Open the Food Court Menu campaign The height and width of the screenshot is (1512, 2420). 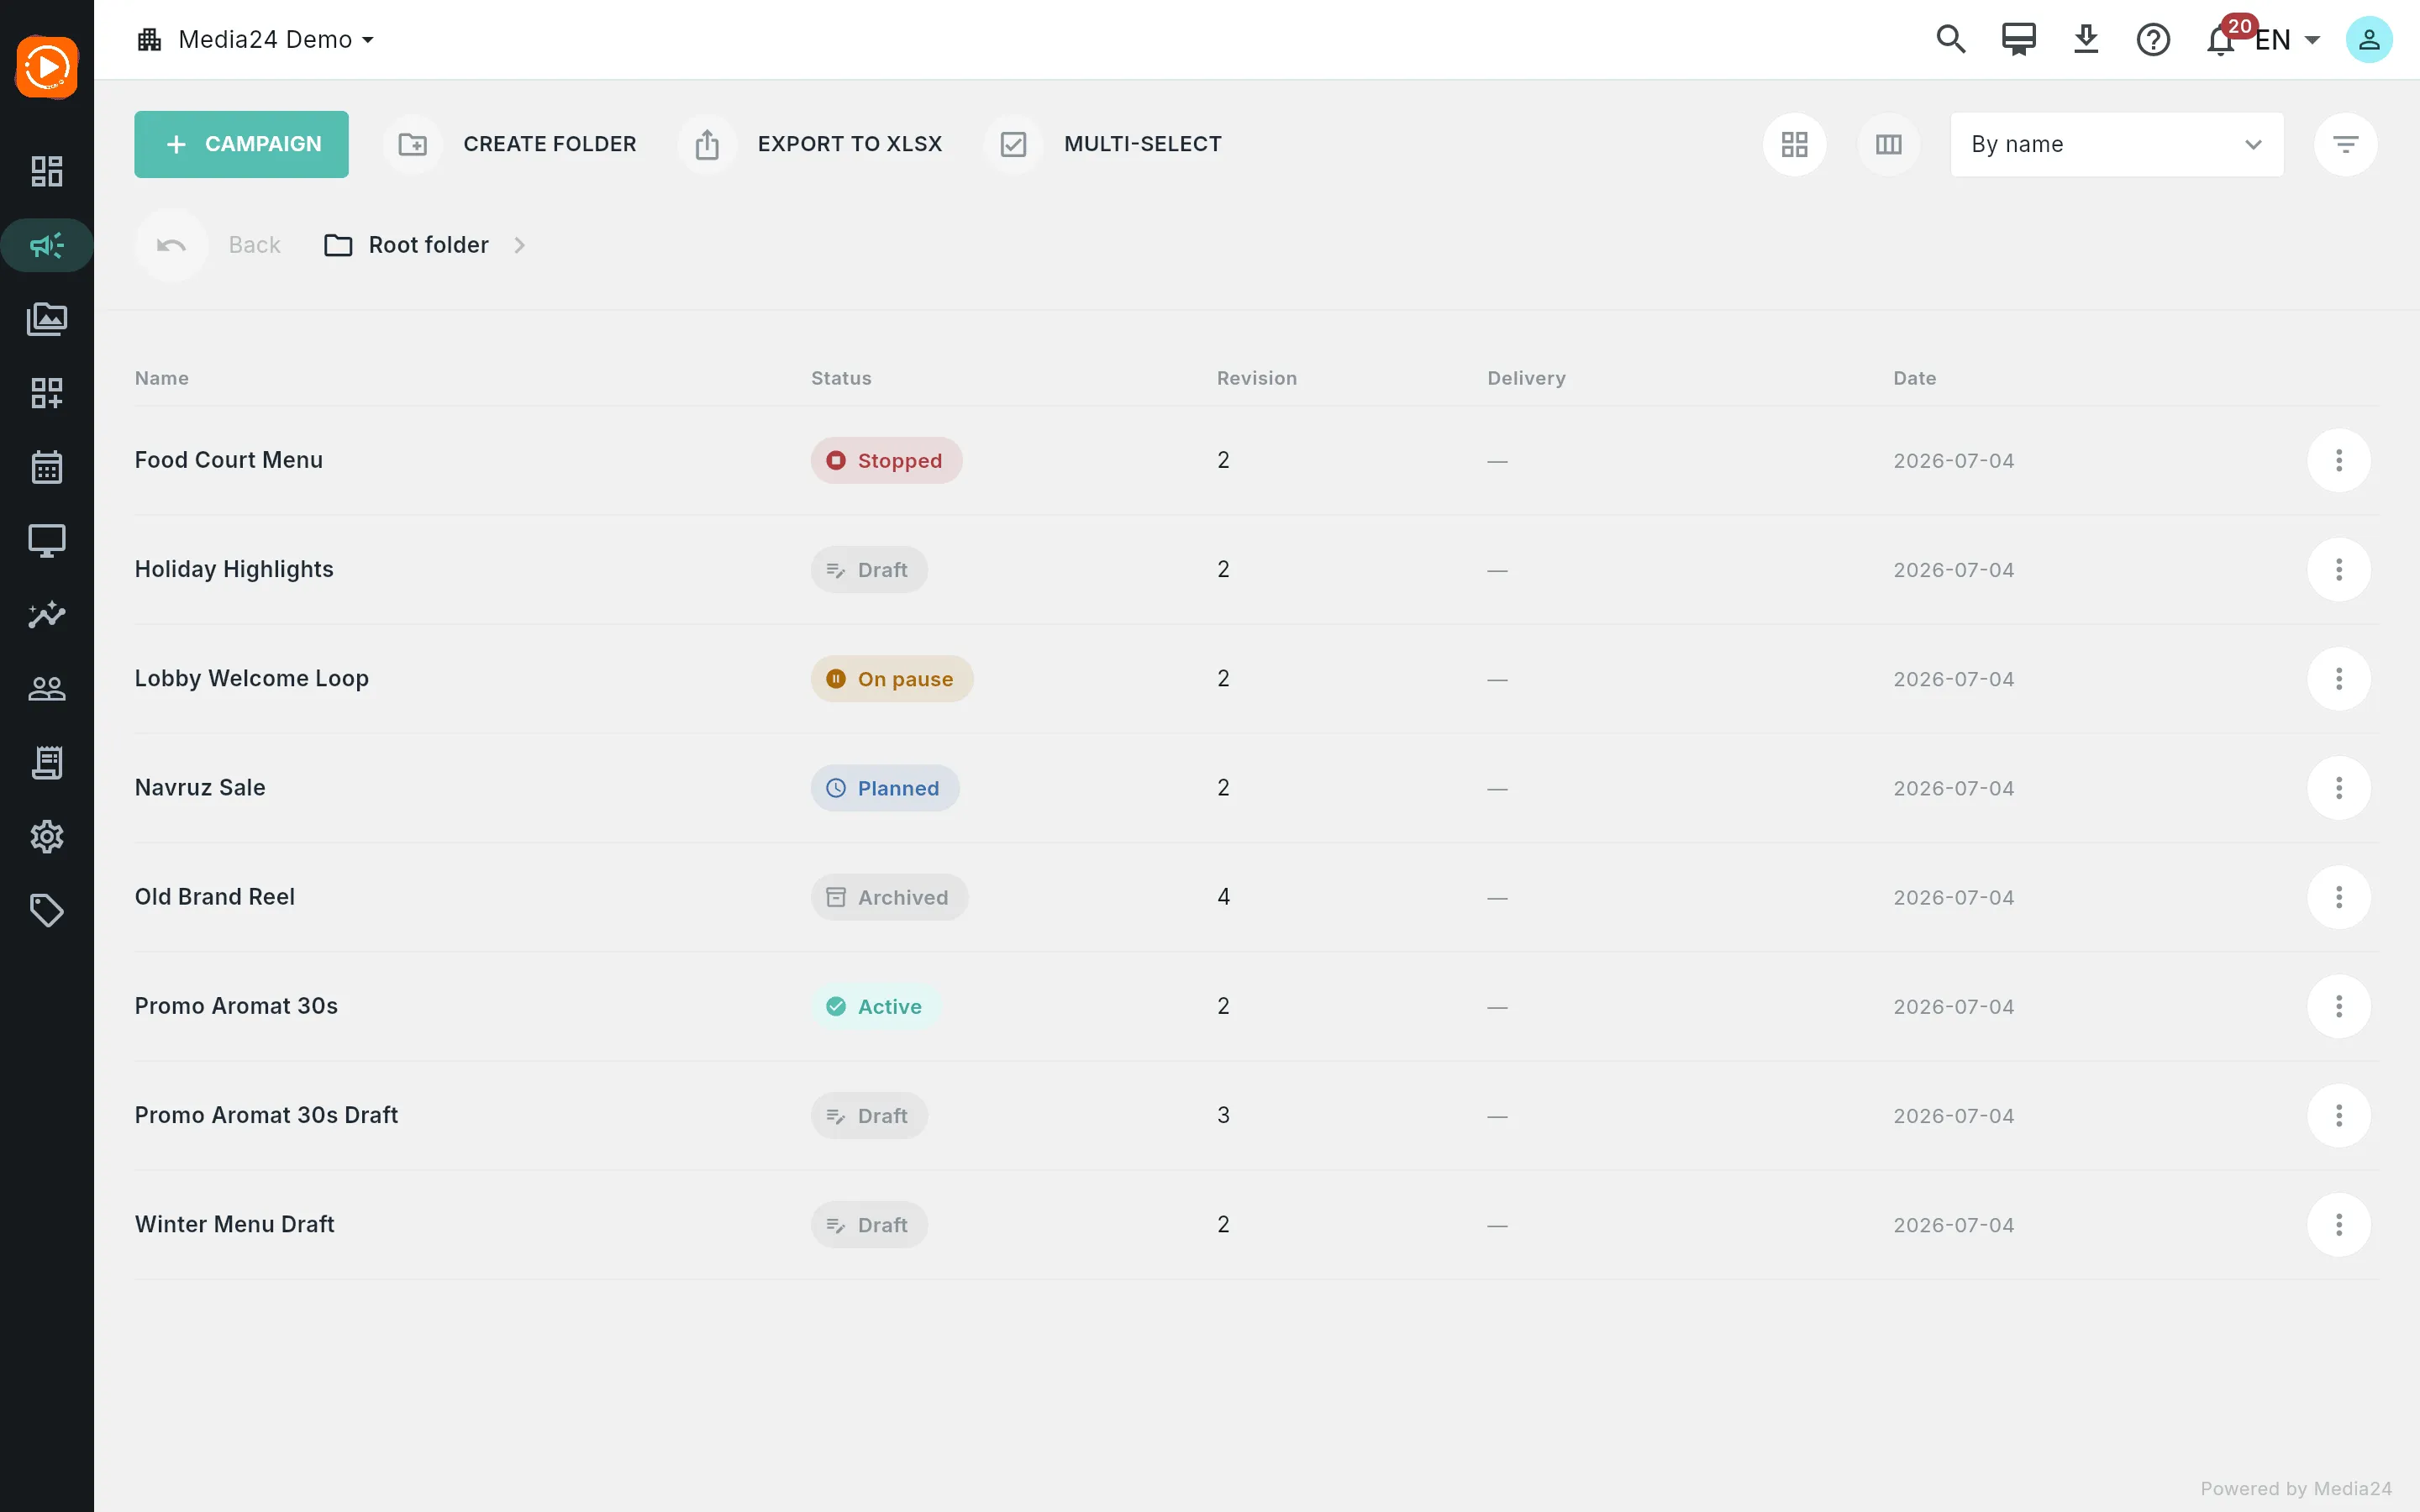(x=229, y=460)
